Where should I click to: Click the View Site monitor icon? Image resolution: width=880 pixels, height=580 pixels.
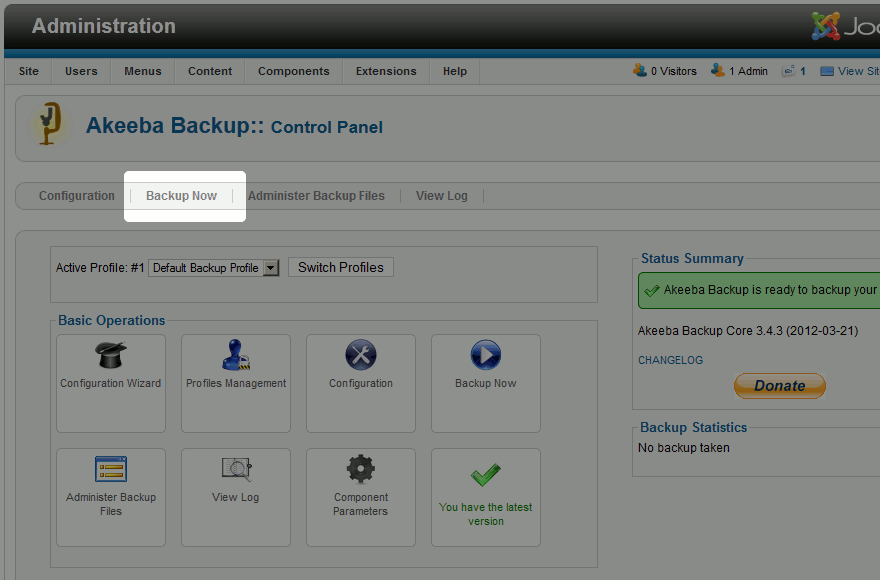click(x=827, y=71)
